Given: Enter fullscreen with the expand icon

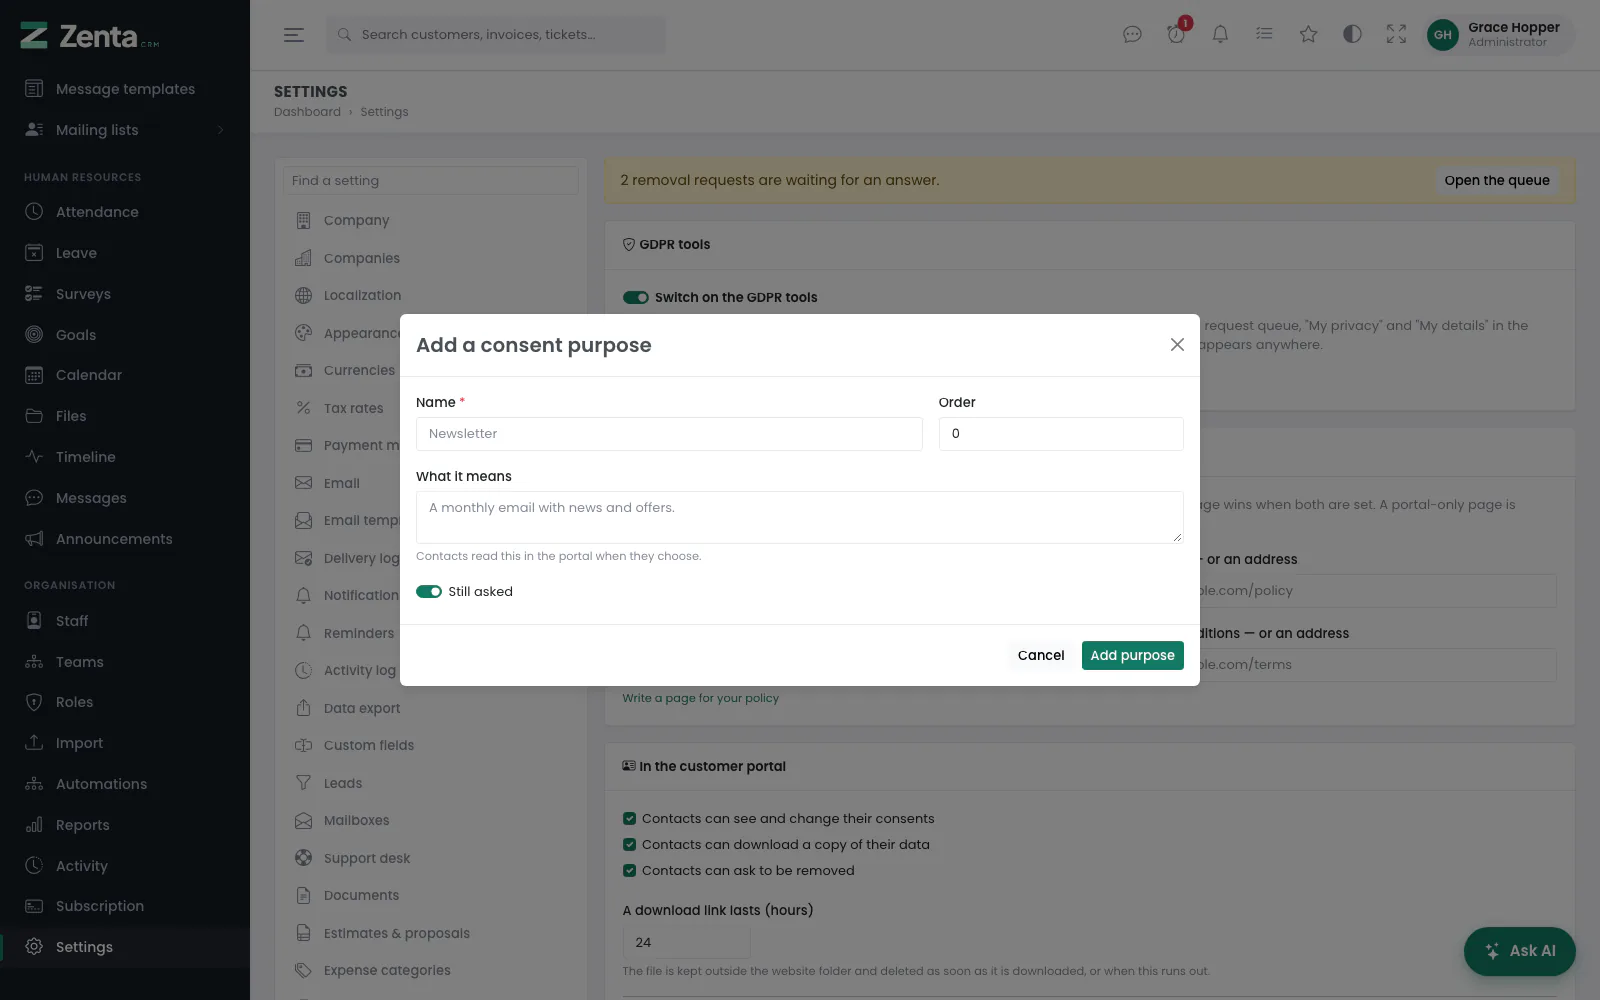Looking at the screenshot, I should click(1396, 35).
